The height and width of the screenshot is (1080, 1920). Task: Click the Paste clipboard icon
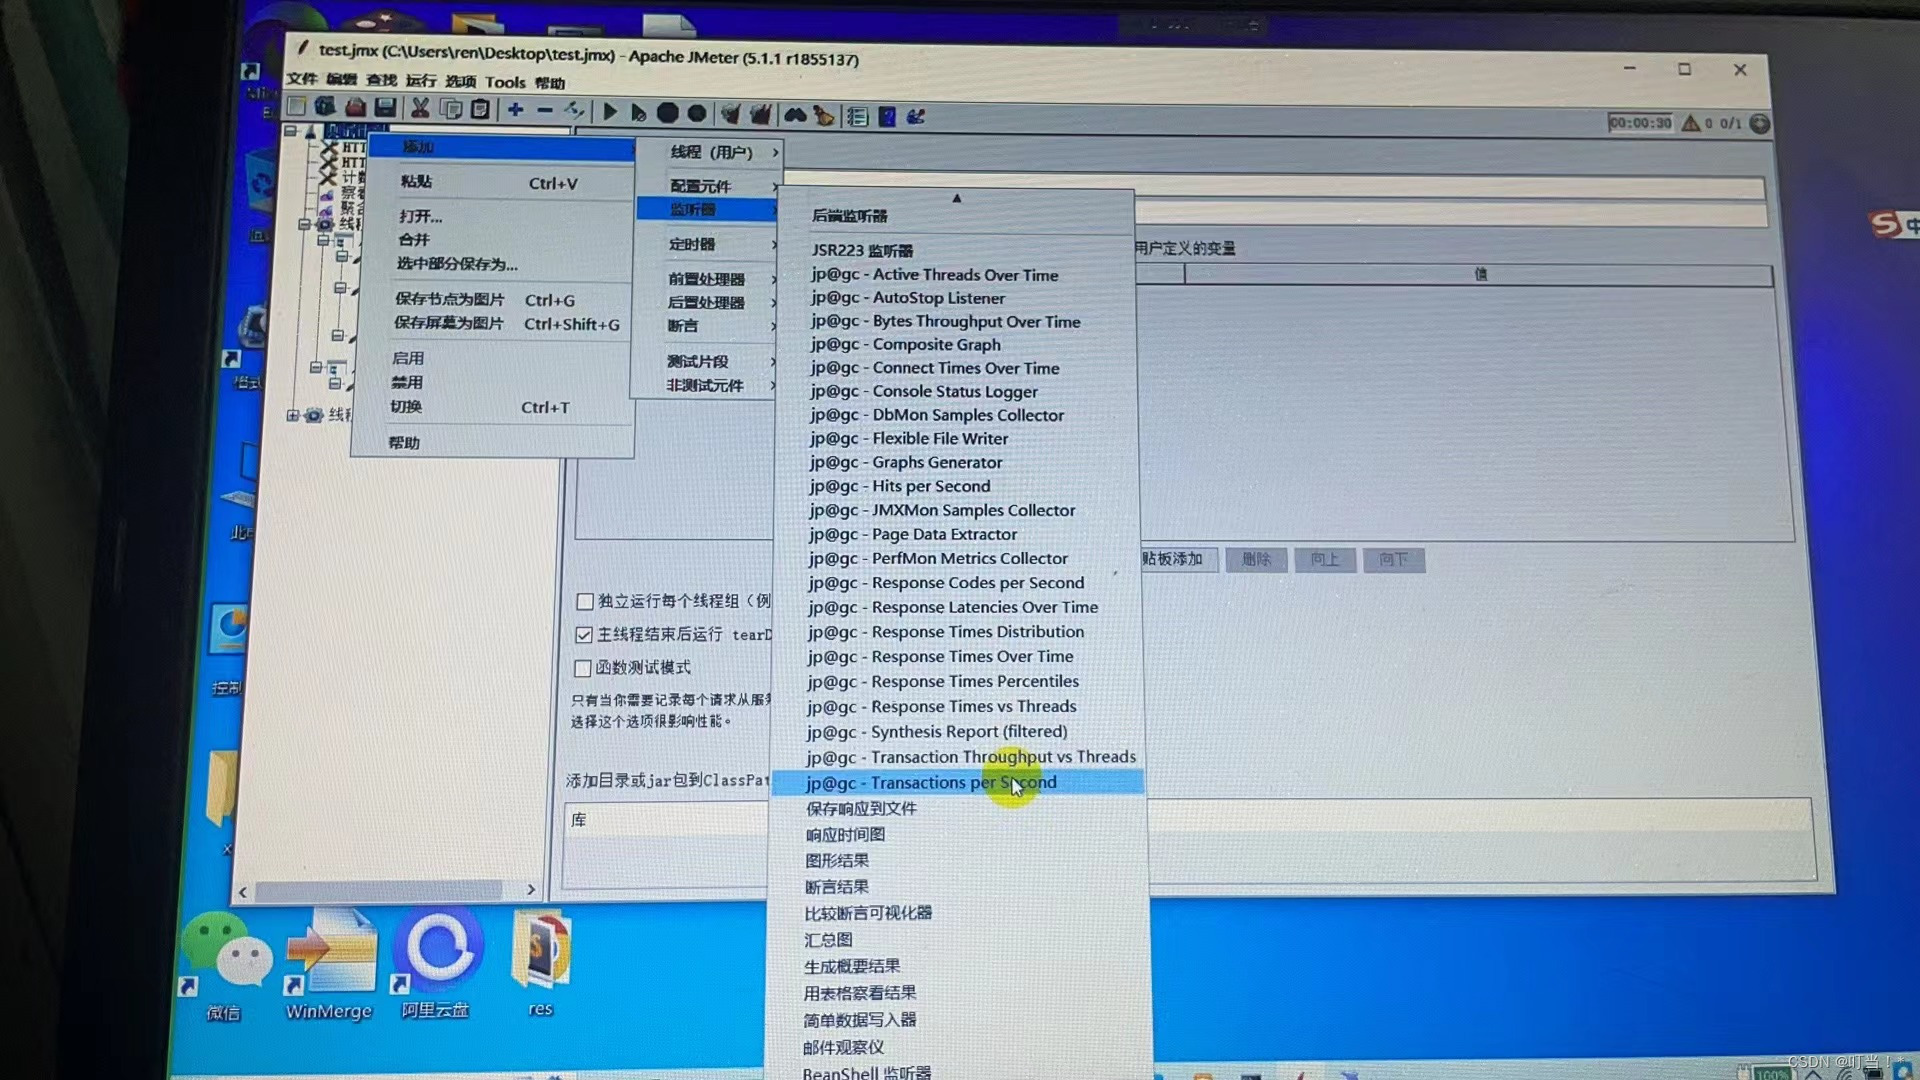point(481,109)
